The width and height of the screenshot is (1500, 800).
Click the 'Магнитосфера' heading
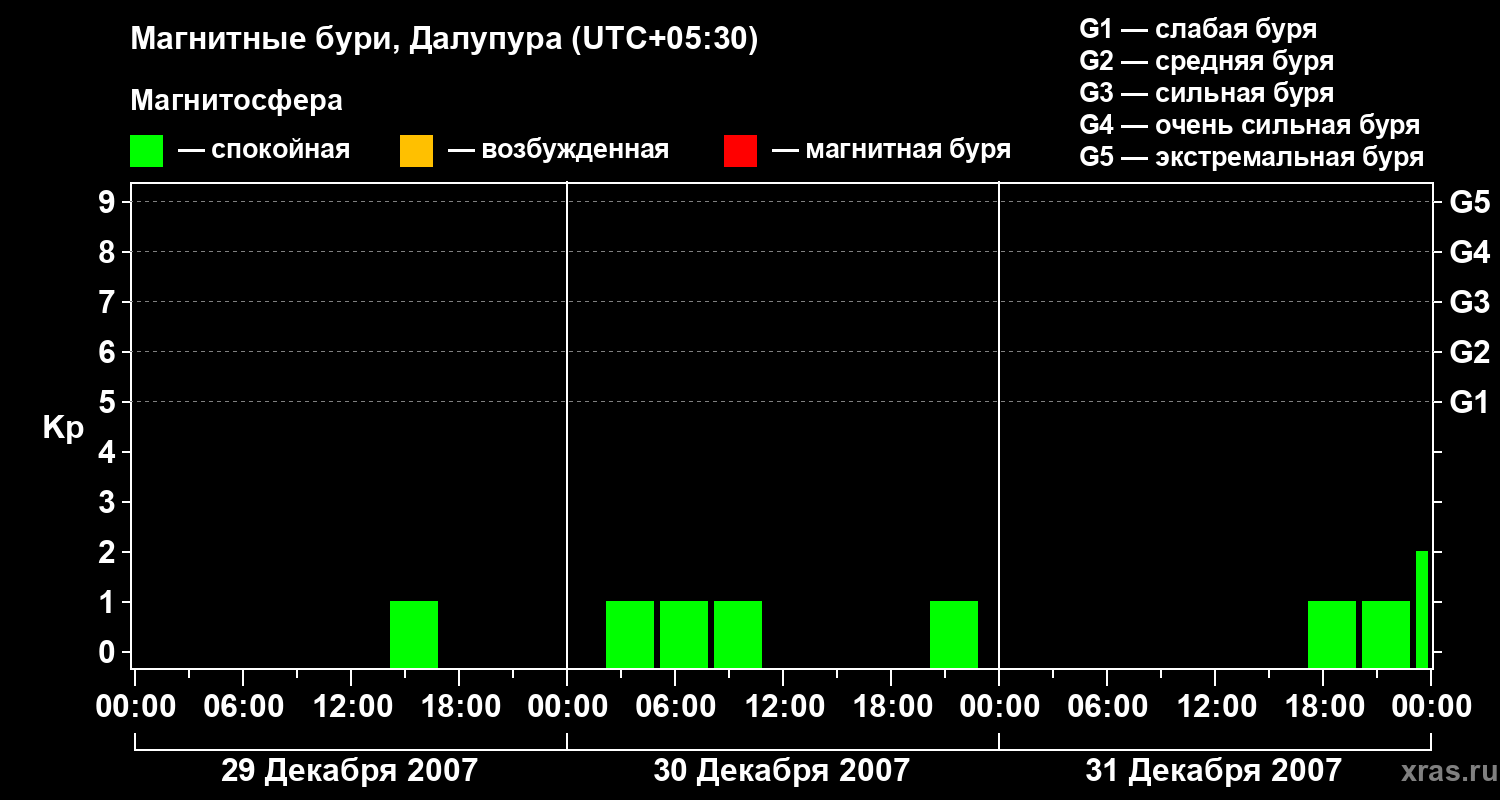click(236, 101)
